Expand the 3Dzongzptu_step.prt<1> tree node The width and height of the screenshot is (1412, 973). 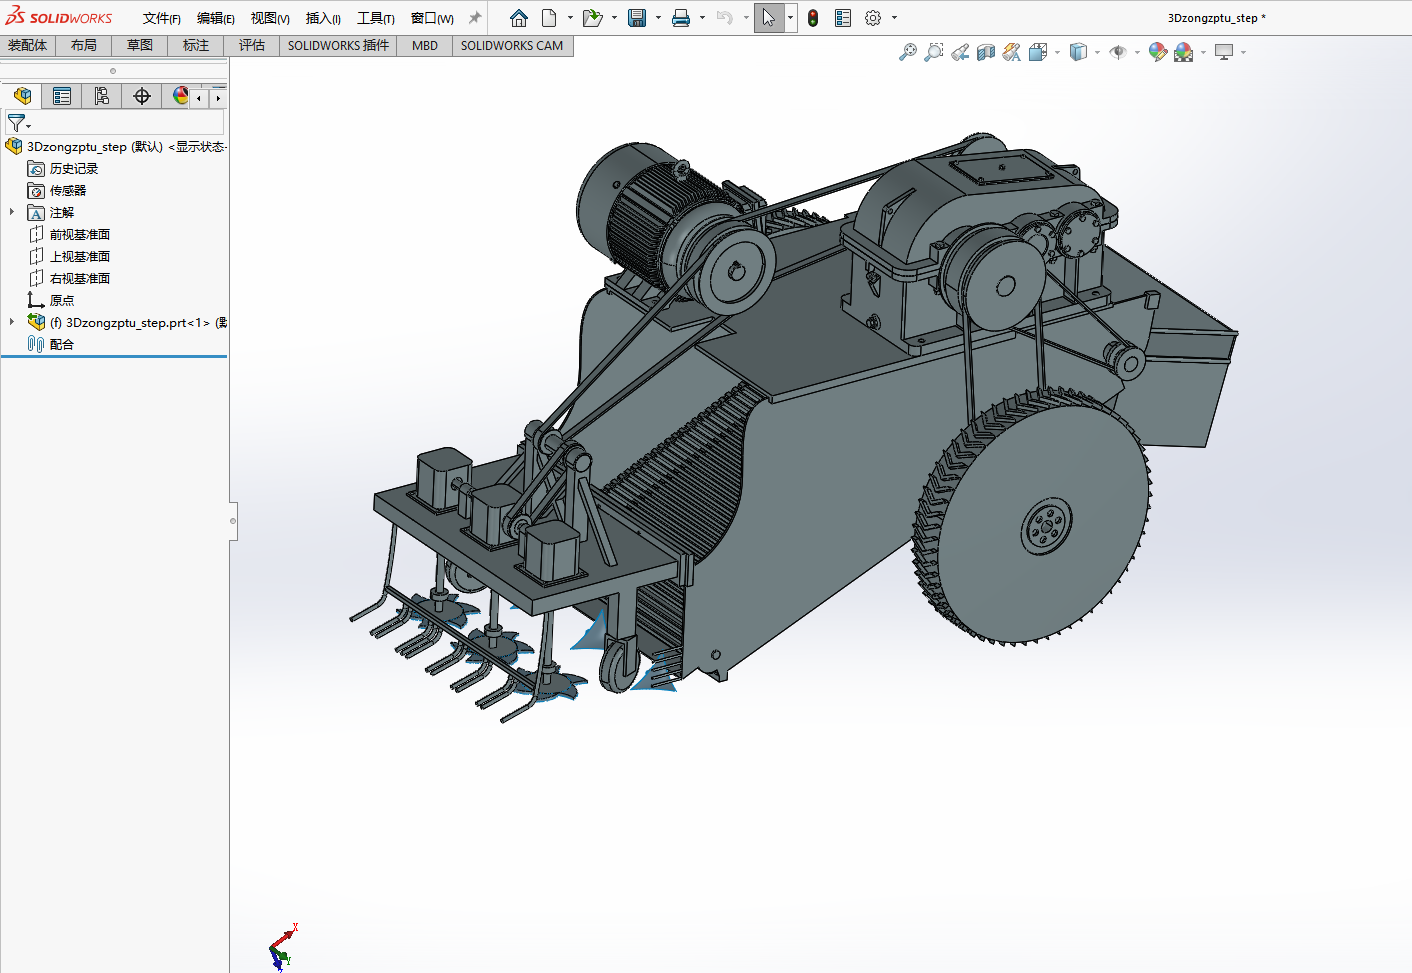[12, 322]
